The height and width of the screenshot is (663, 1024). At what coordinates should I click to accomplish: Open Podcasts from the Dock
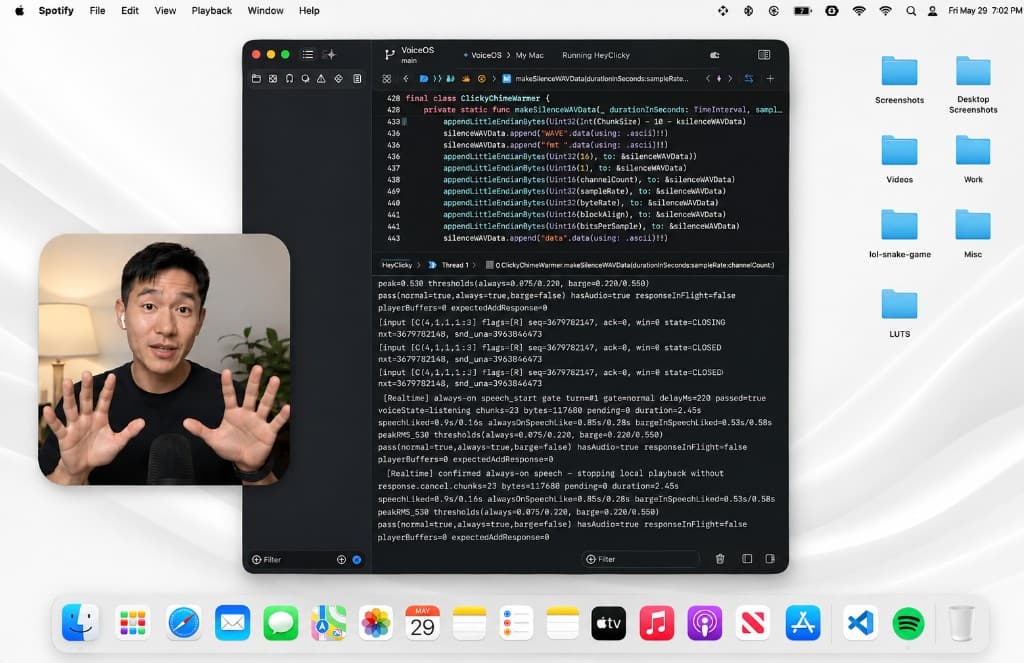pos(705,623)
